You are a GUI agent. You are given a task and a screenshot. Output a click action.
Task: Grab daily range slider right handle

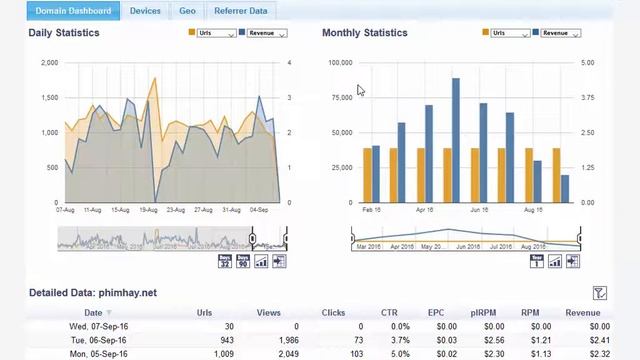(x=286, y=238)
